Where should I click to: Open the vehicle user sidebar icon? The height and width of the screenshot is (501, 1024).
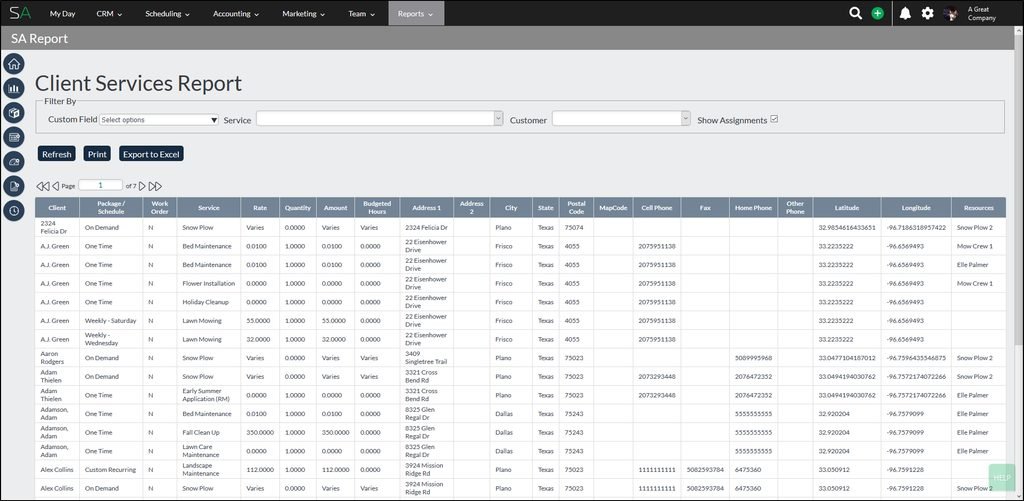coord(14,161)
